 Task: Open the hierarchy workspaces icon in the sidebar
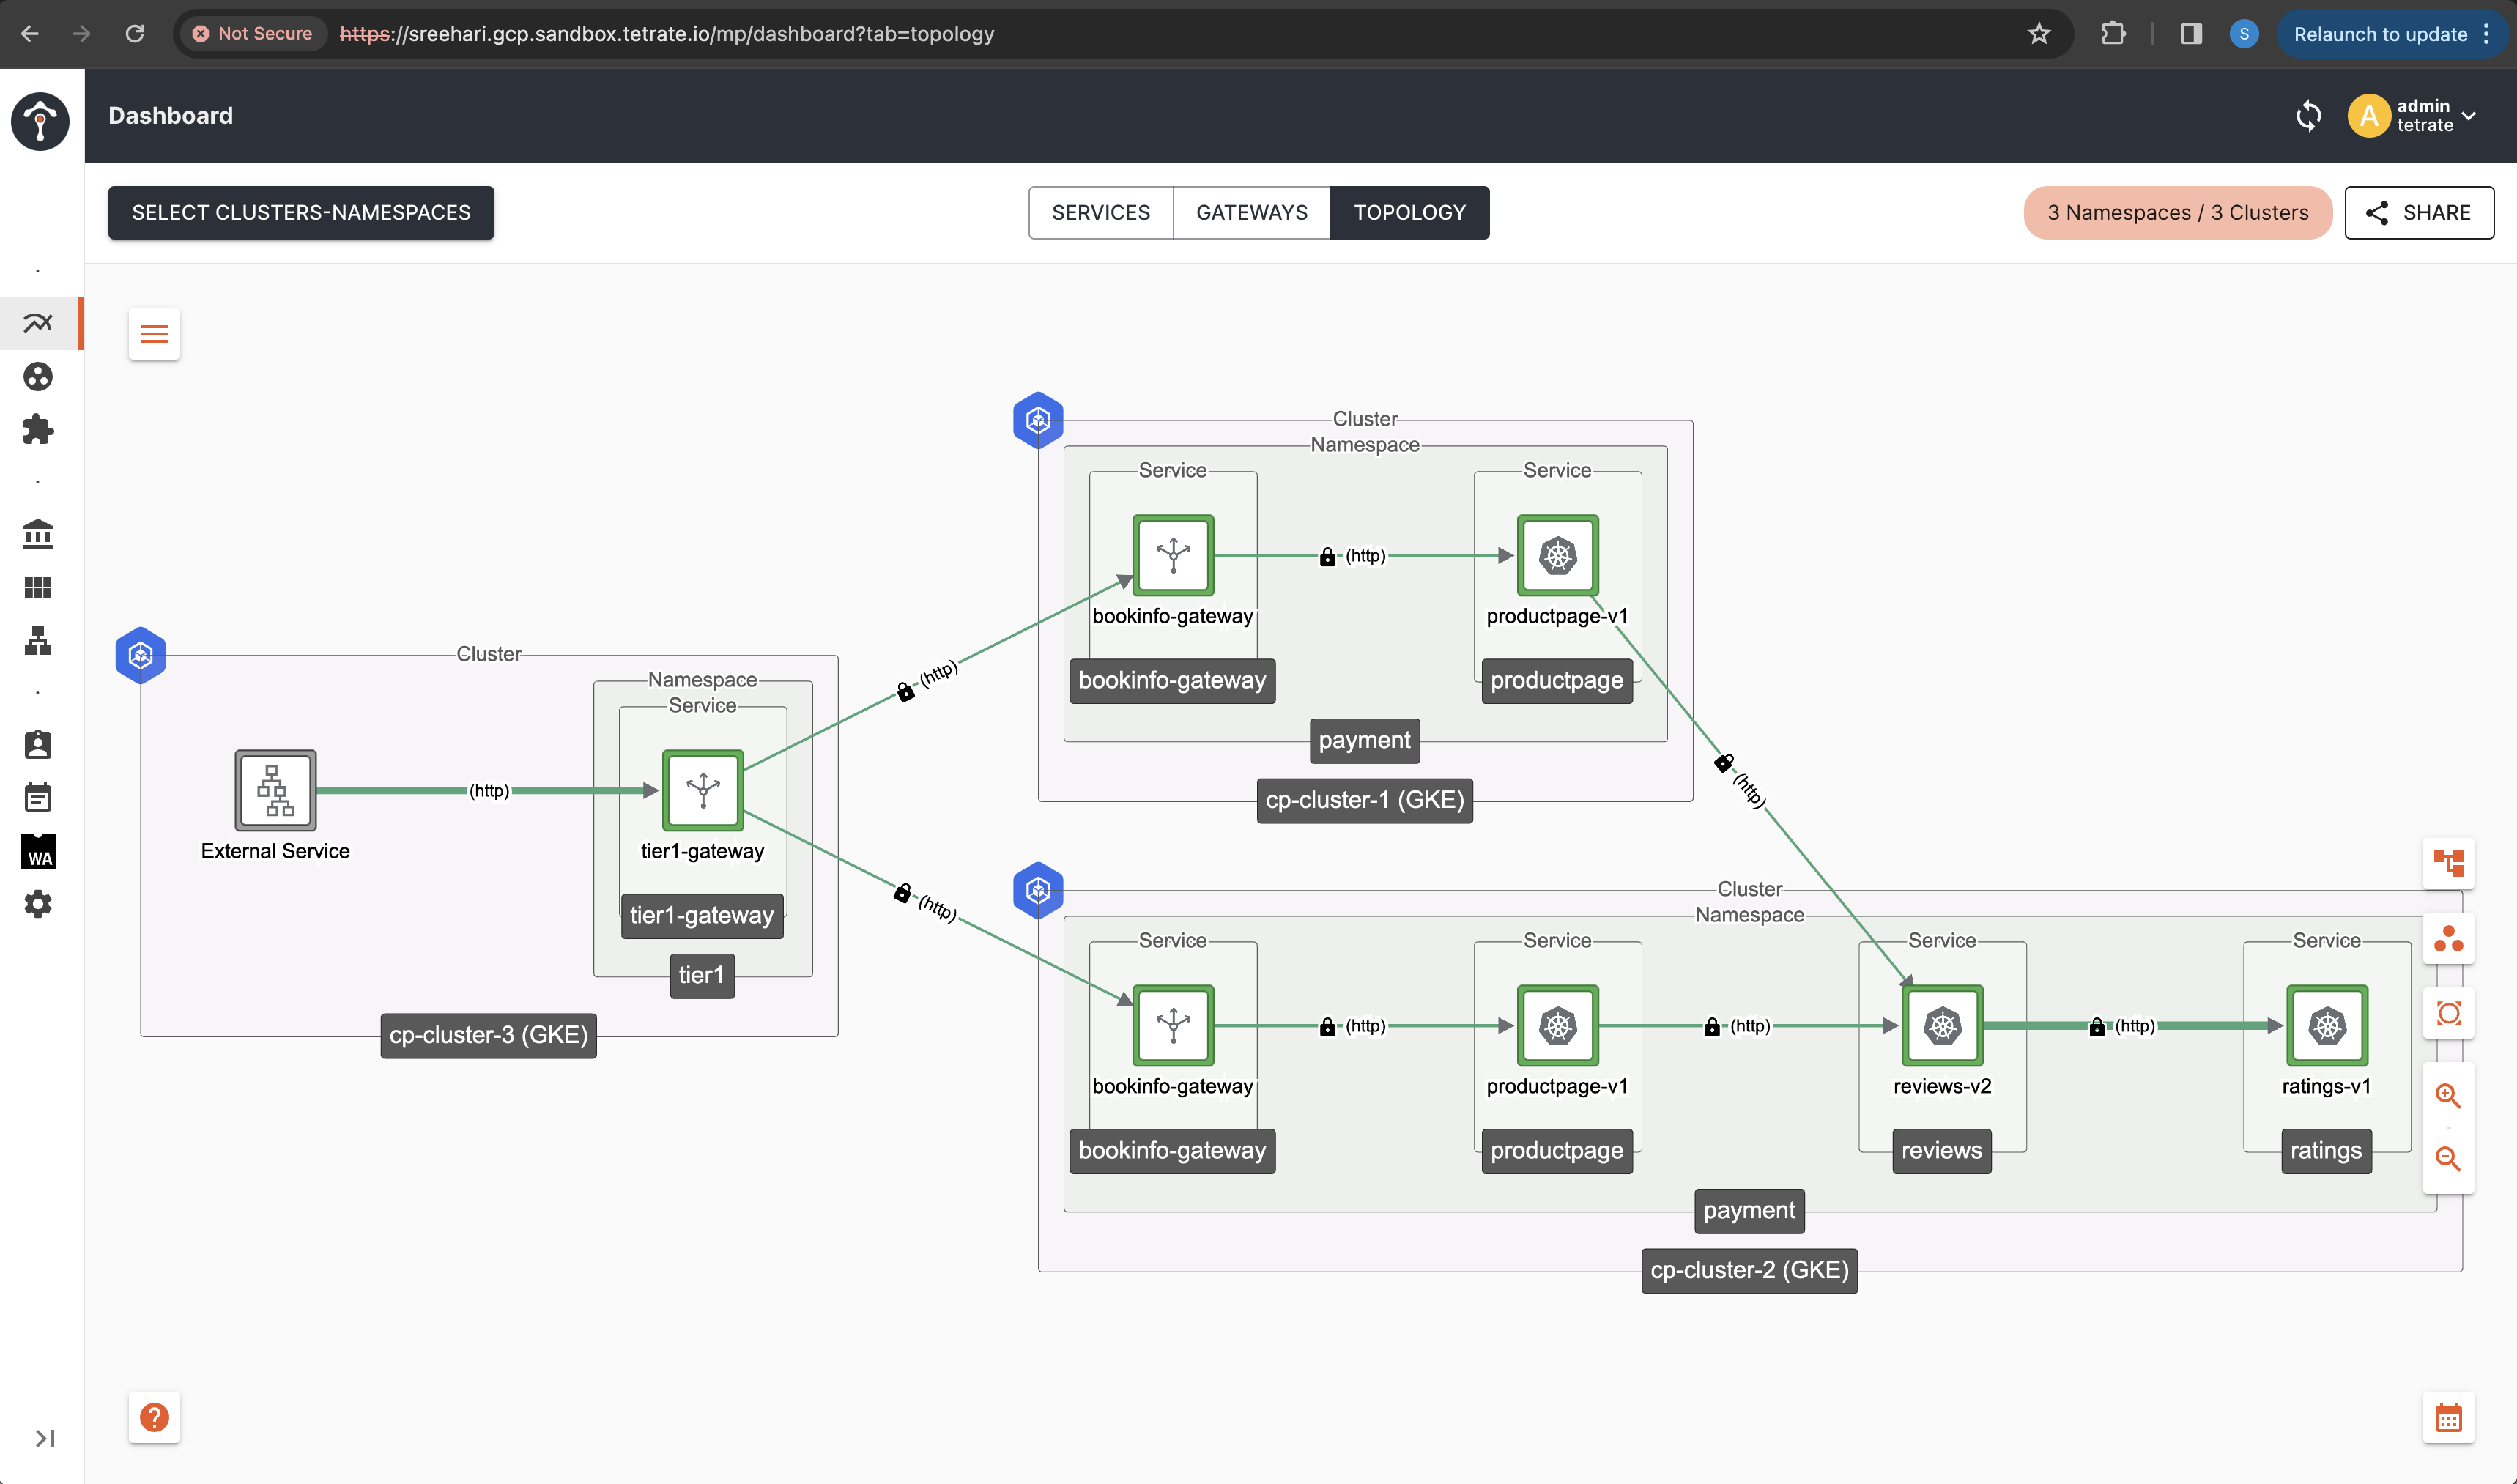click(x=38, y=640)
